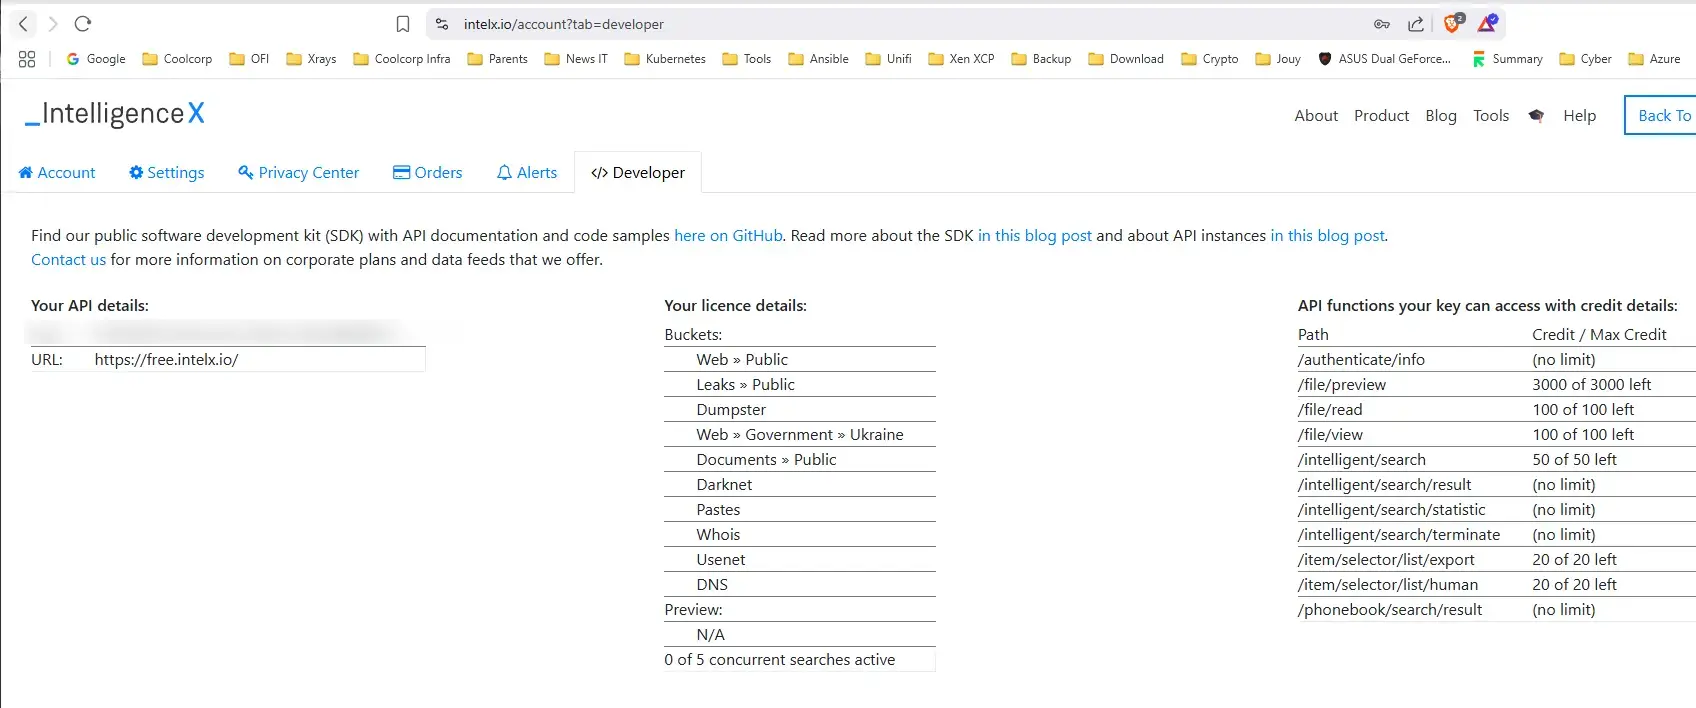The height and width of the screenshot is (708, 1696).
Task: Open the Google bookmark
Action: (x=96, y=59)
